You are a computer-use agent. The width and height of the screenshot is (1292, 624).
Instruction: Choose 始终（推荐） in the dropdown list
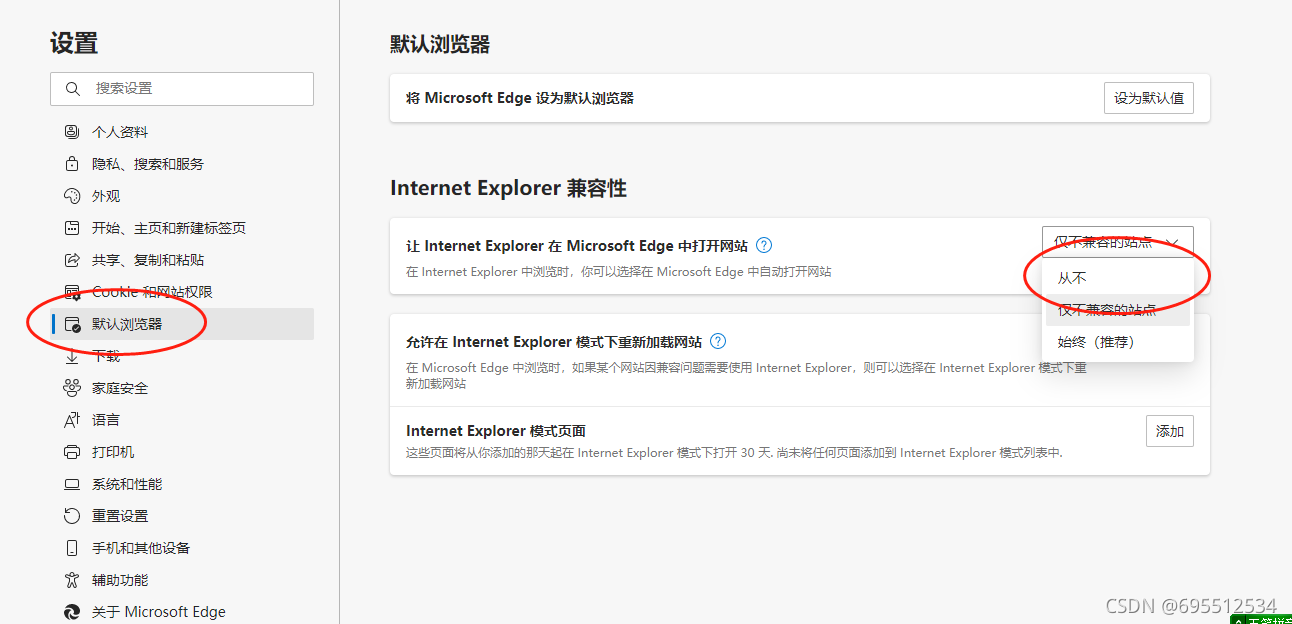click(1118, 342)
